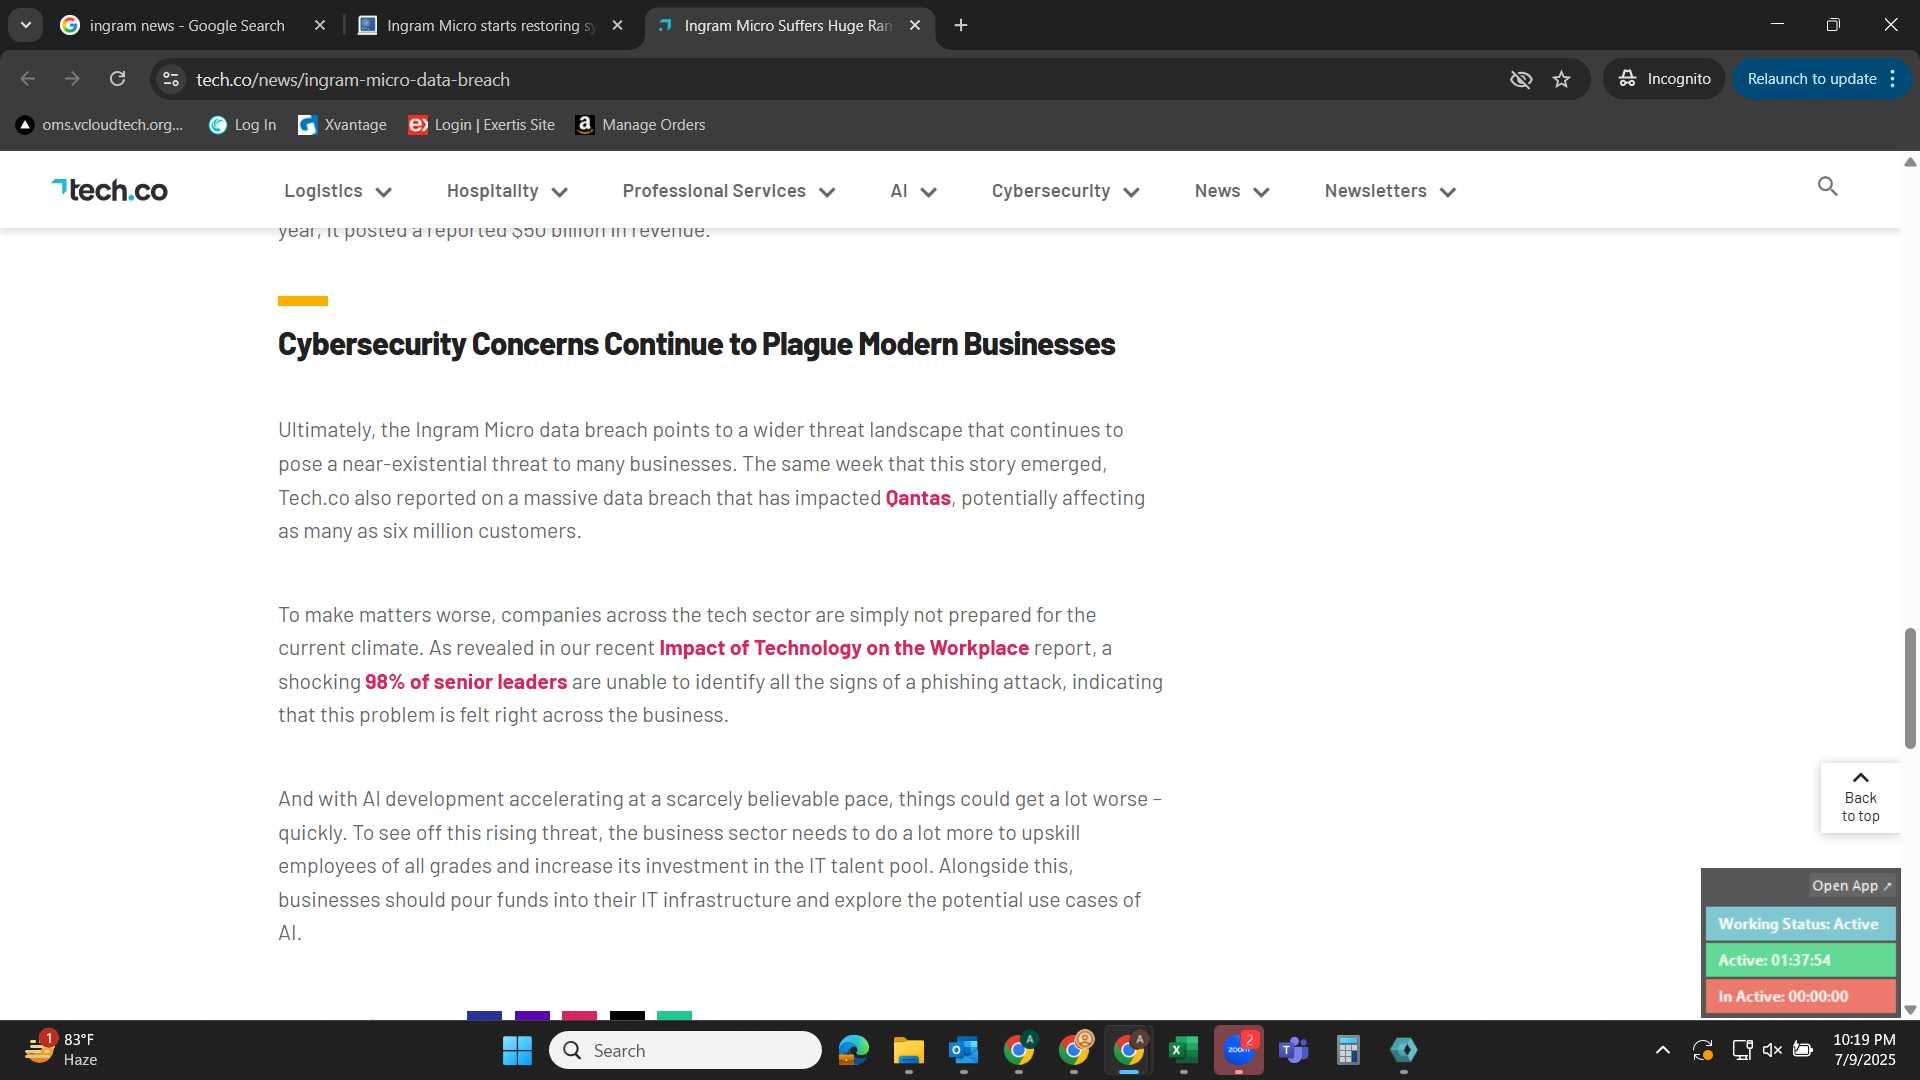Click the Back to top button
Screen dimensions: 1920x1080
[x=1860, y=797]
